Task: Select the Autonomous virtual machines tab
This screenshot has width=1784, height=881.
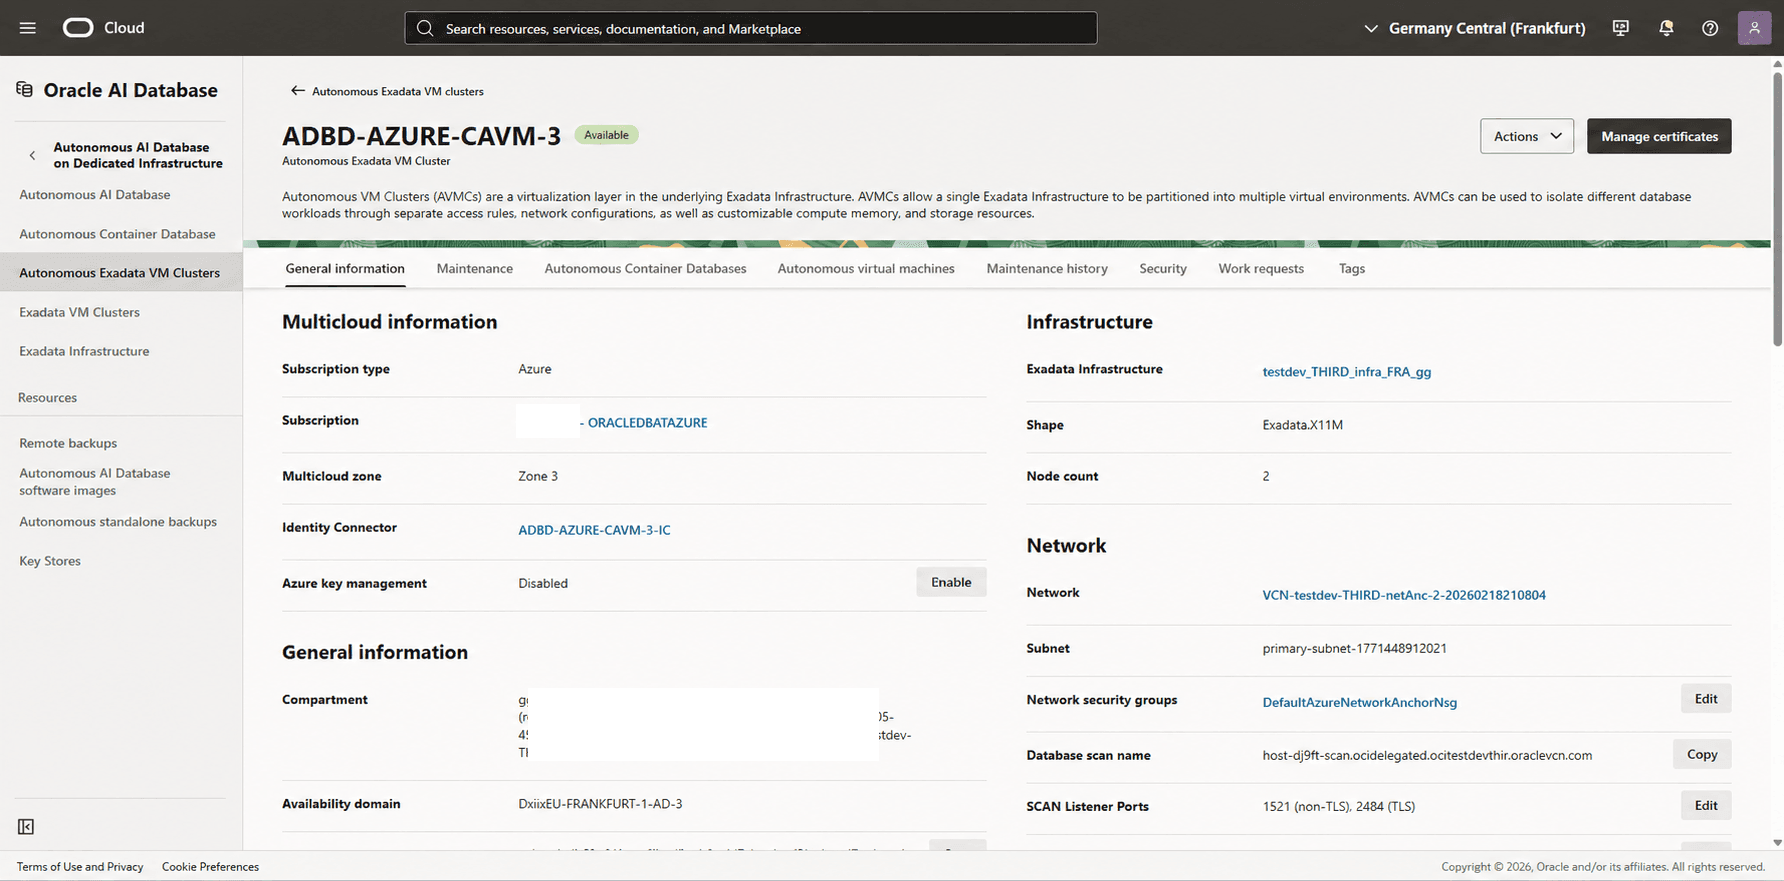Action: [866, 268]
